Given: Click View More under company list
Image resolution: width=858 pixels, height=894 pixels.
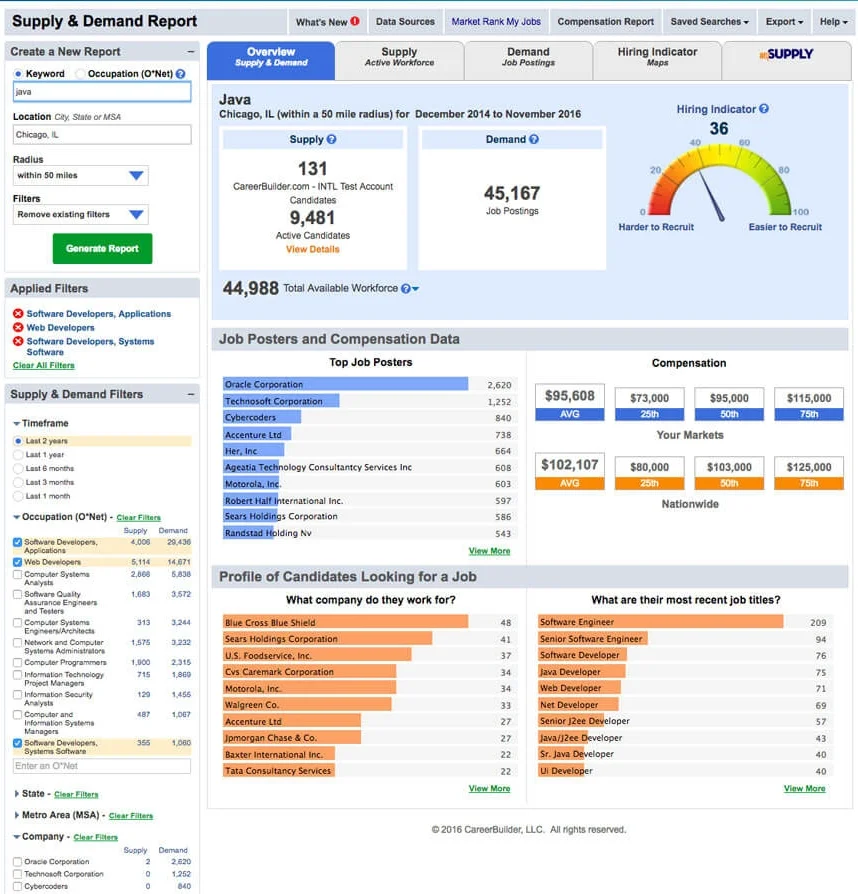Looking at the screenshot, I should [x=489, y=789].
